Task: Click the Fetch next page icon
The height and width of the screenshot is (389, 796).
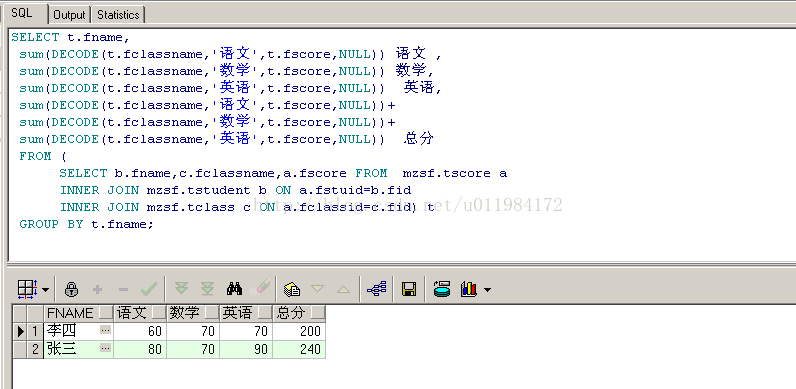Action: tap(181, 289)
